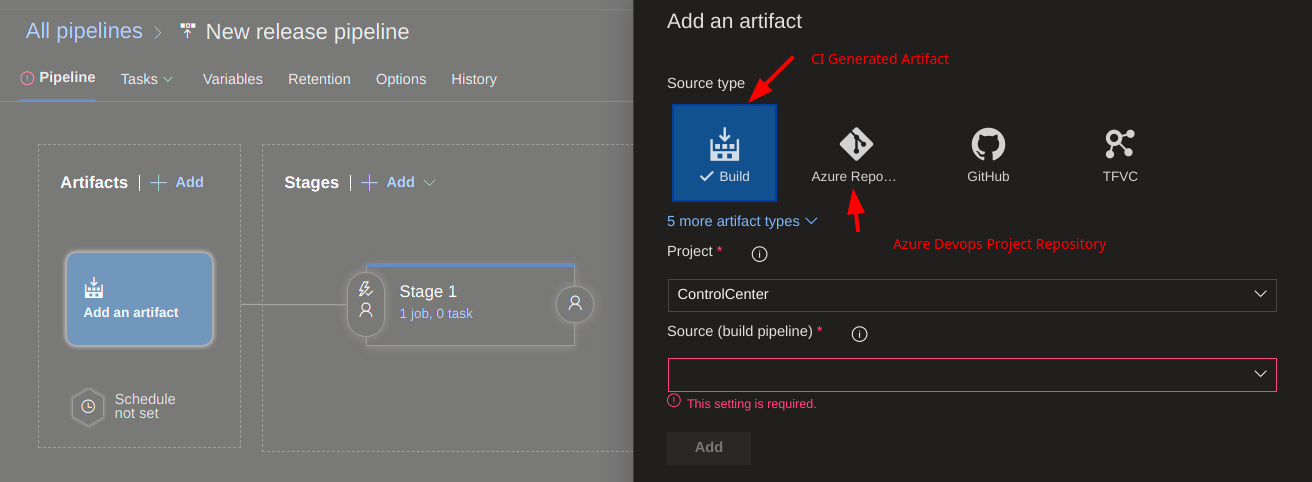The width and height of the screenshot is (1312, 482).
Task: Select the TFVC source type icon
Action: 1120,145
